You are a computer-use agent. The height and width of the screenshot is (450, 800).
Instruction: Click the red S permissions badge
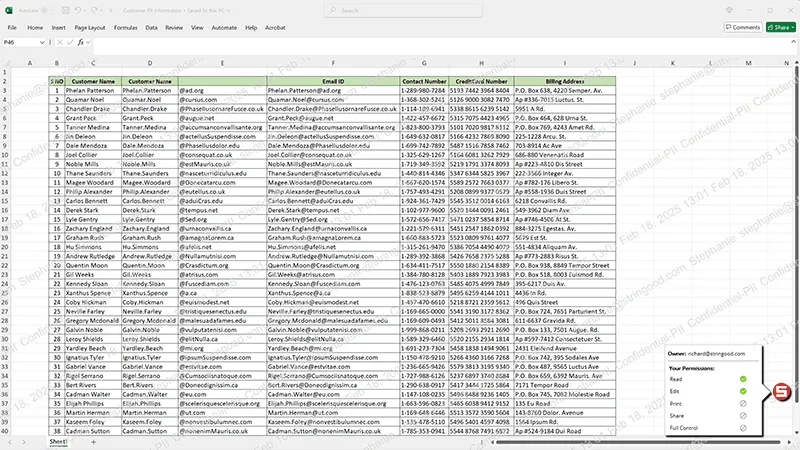tap(782, 392)
